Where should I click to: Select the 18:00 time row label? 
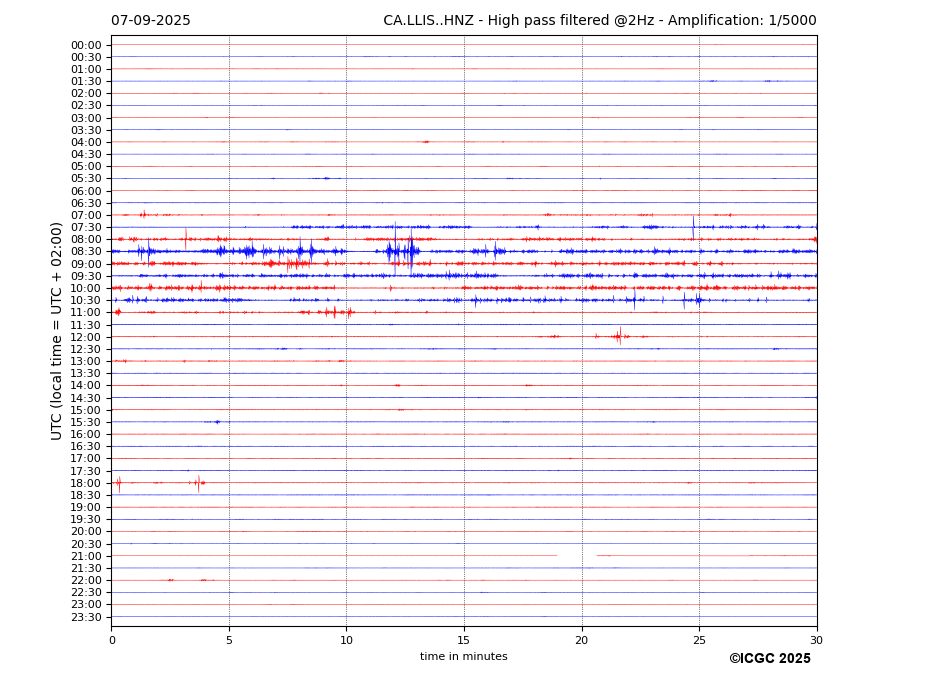tap(86, 483)
